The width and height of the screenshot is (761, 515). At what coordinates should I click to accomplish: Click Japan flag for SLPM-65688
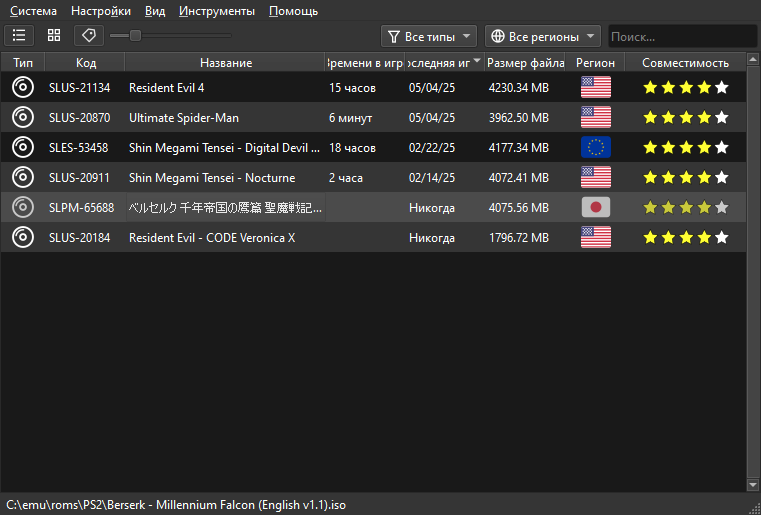point(596,207)
